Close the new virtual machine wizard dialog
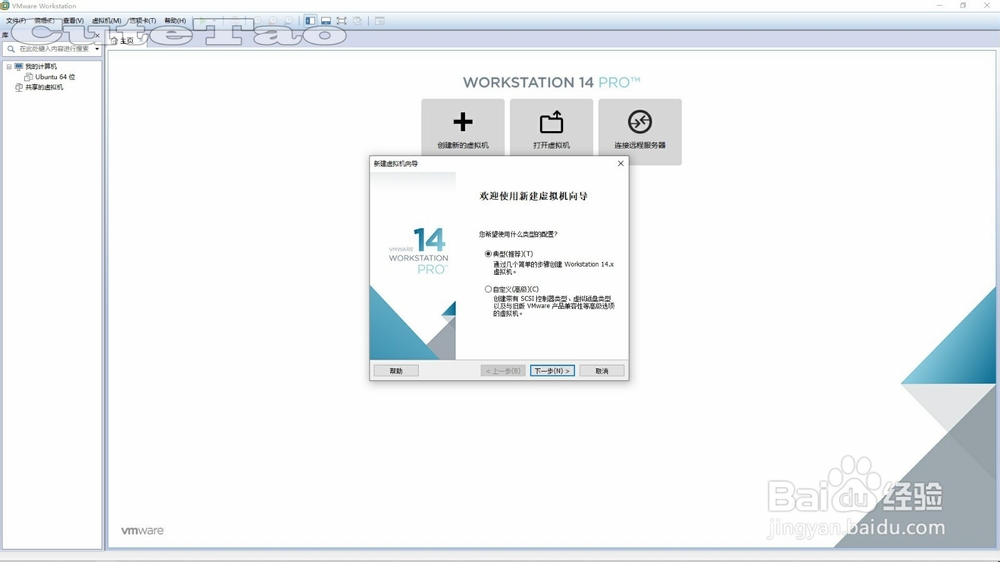The width and height of the screenshot is (1000, 562). click(621, 163)
